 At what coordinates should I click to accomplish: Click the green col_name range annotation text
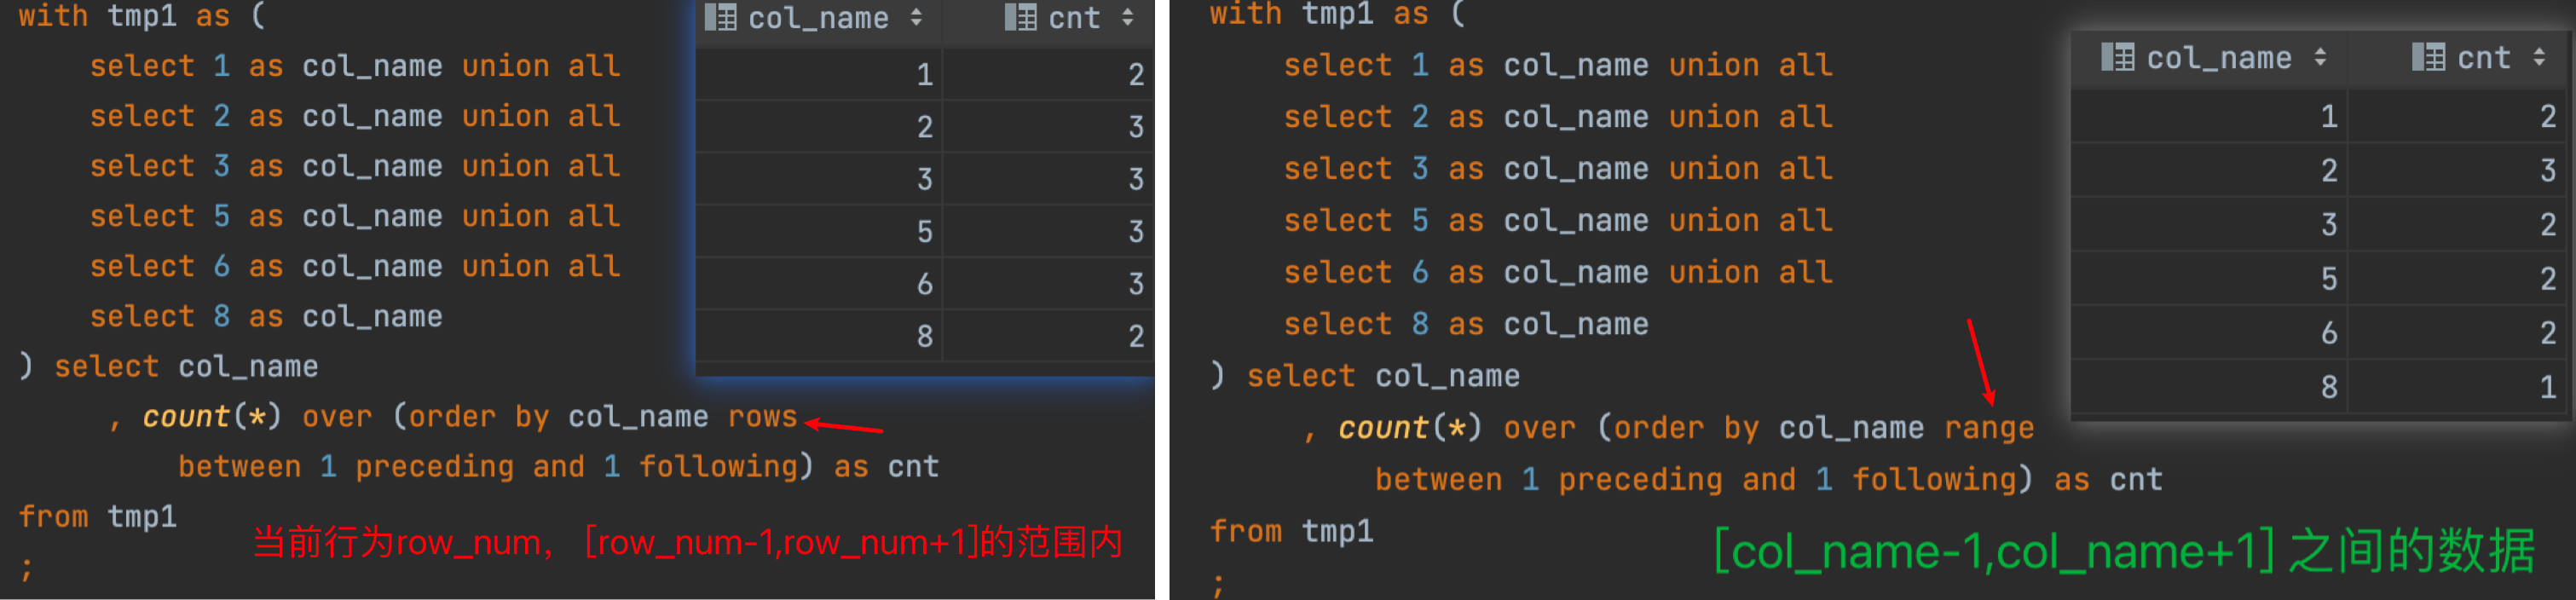click(x=2124, y=551)
